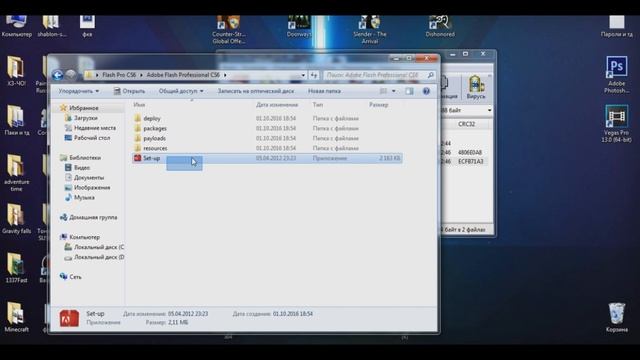The height and width of the screenshot is (360, 640).
Task: Open the view options dropdown arrow
Action: 393,91
